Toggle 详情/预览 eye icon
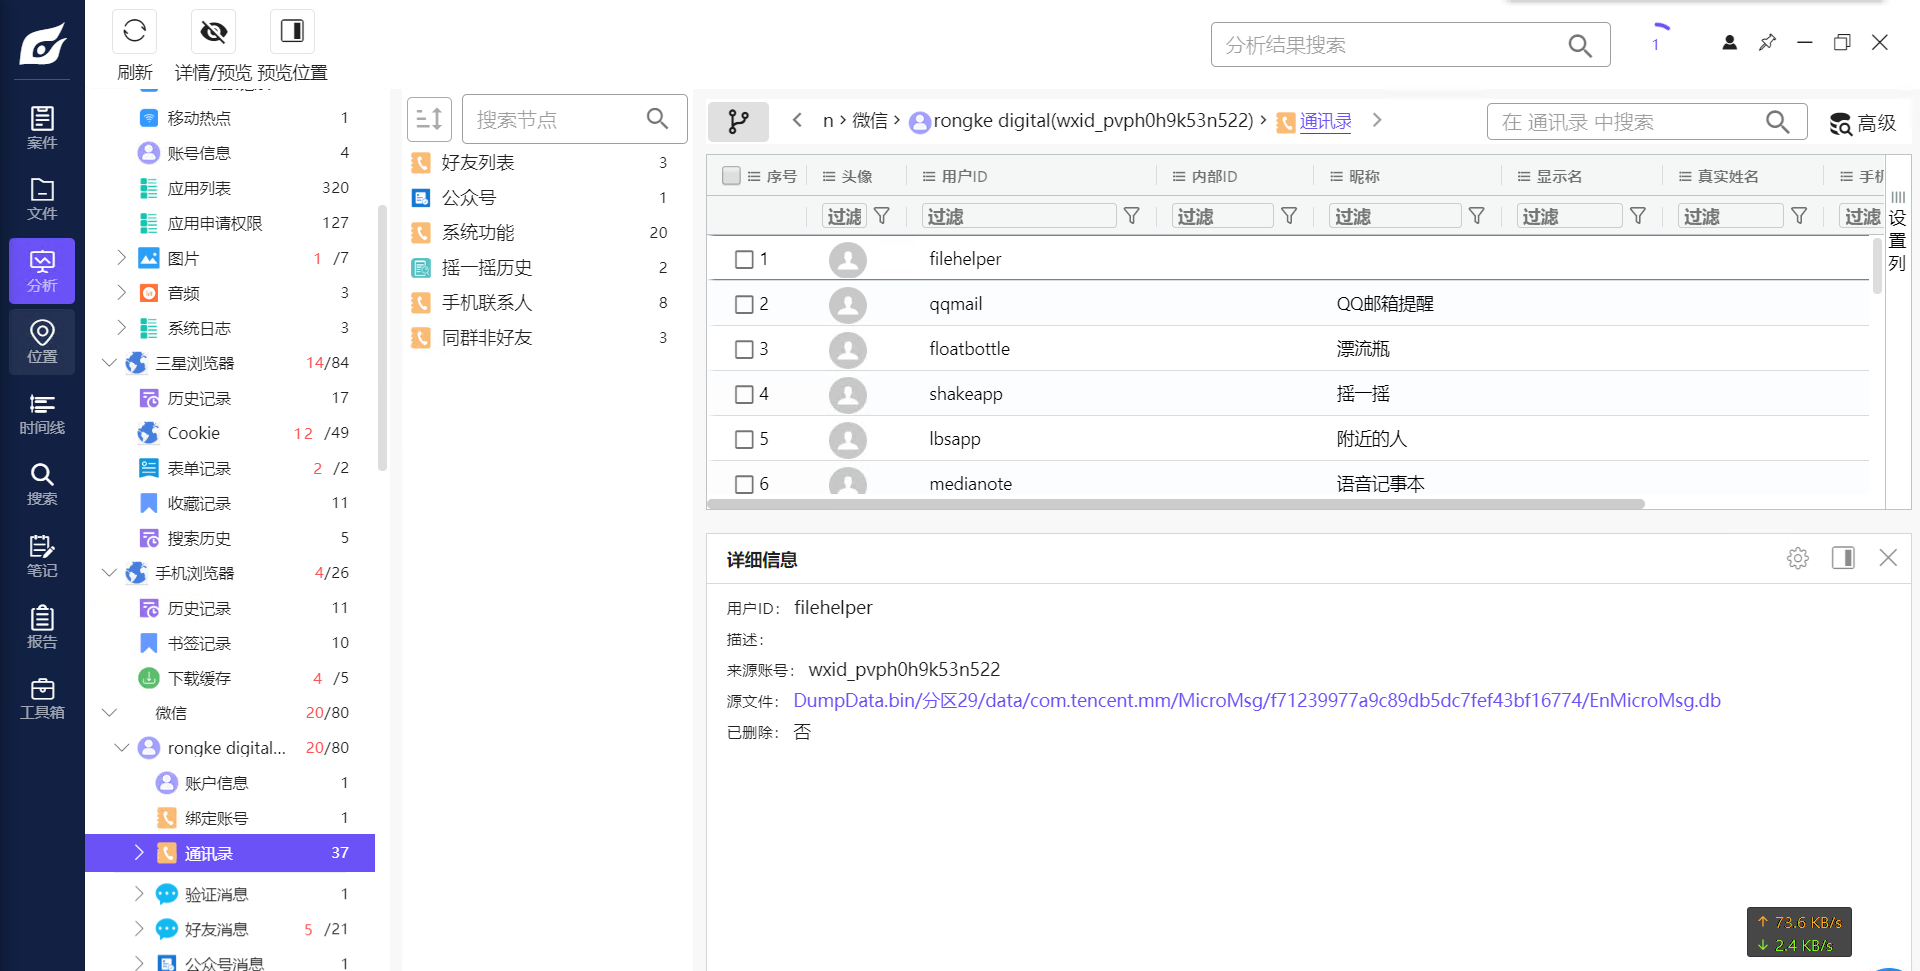The width and height of the screenshot is (1920, 971). pos(213,32)
